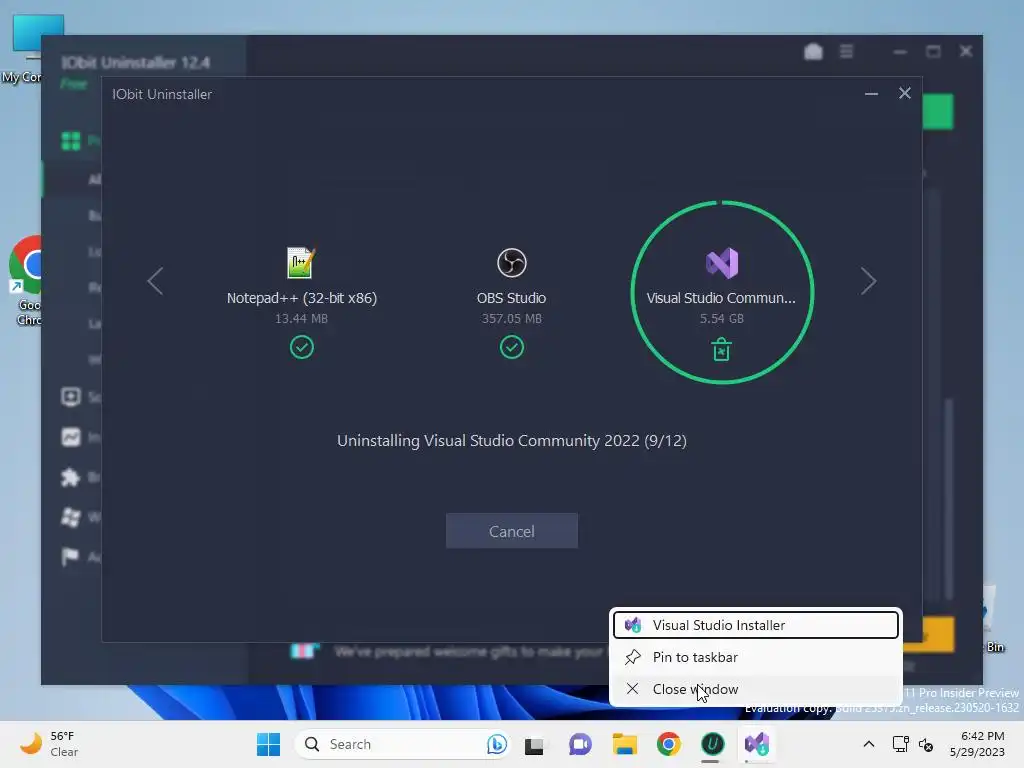Close the IObit Uninstaller progress dialog
The image size is (1024, 768).
click(x=904, y=93)
